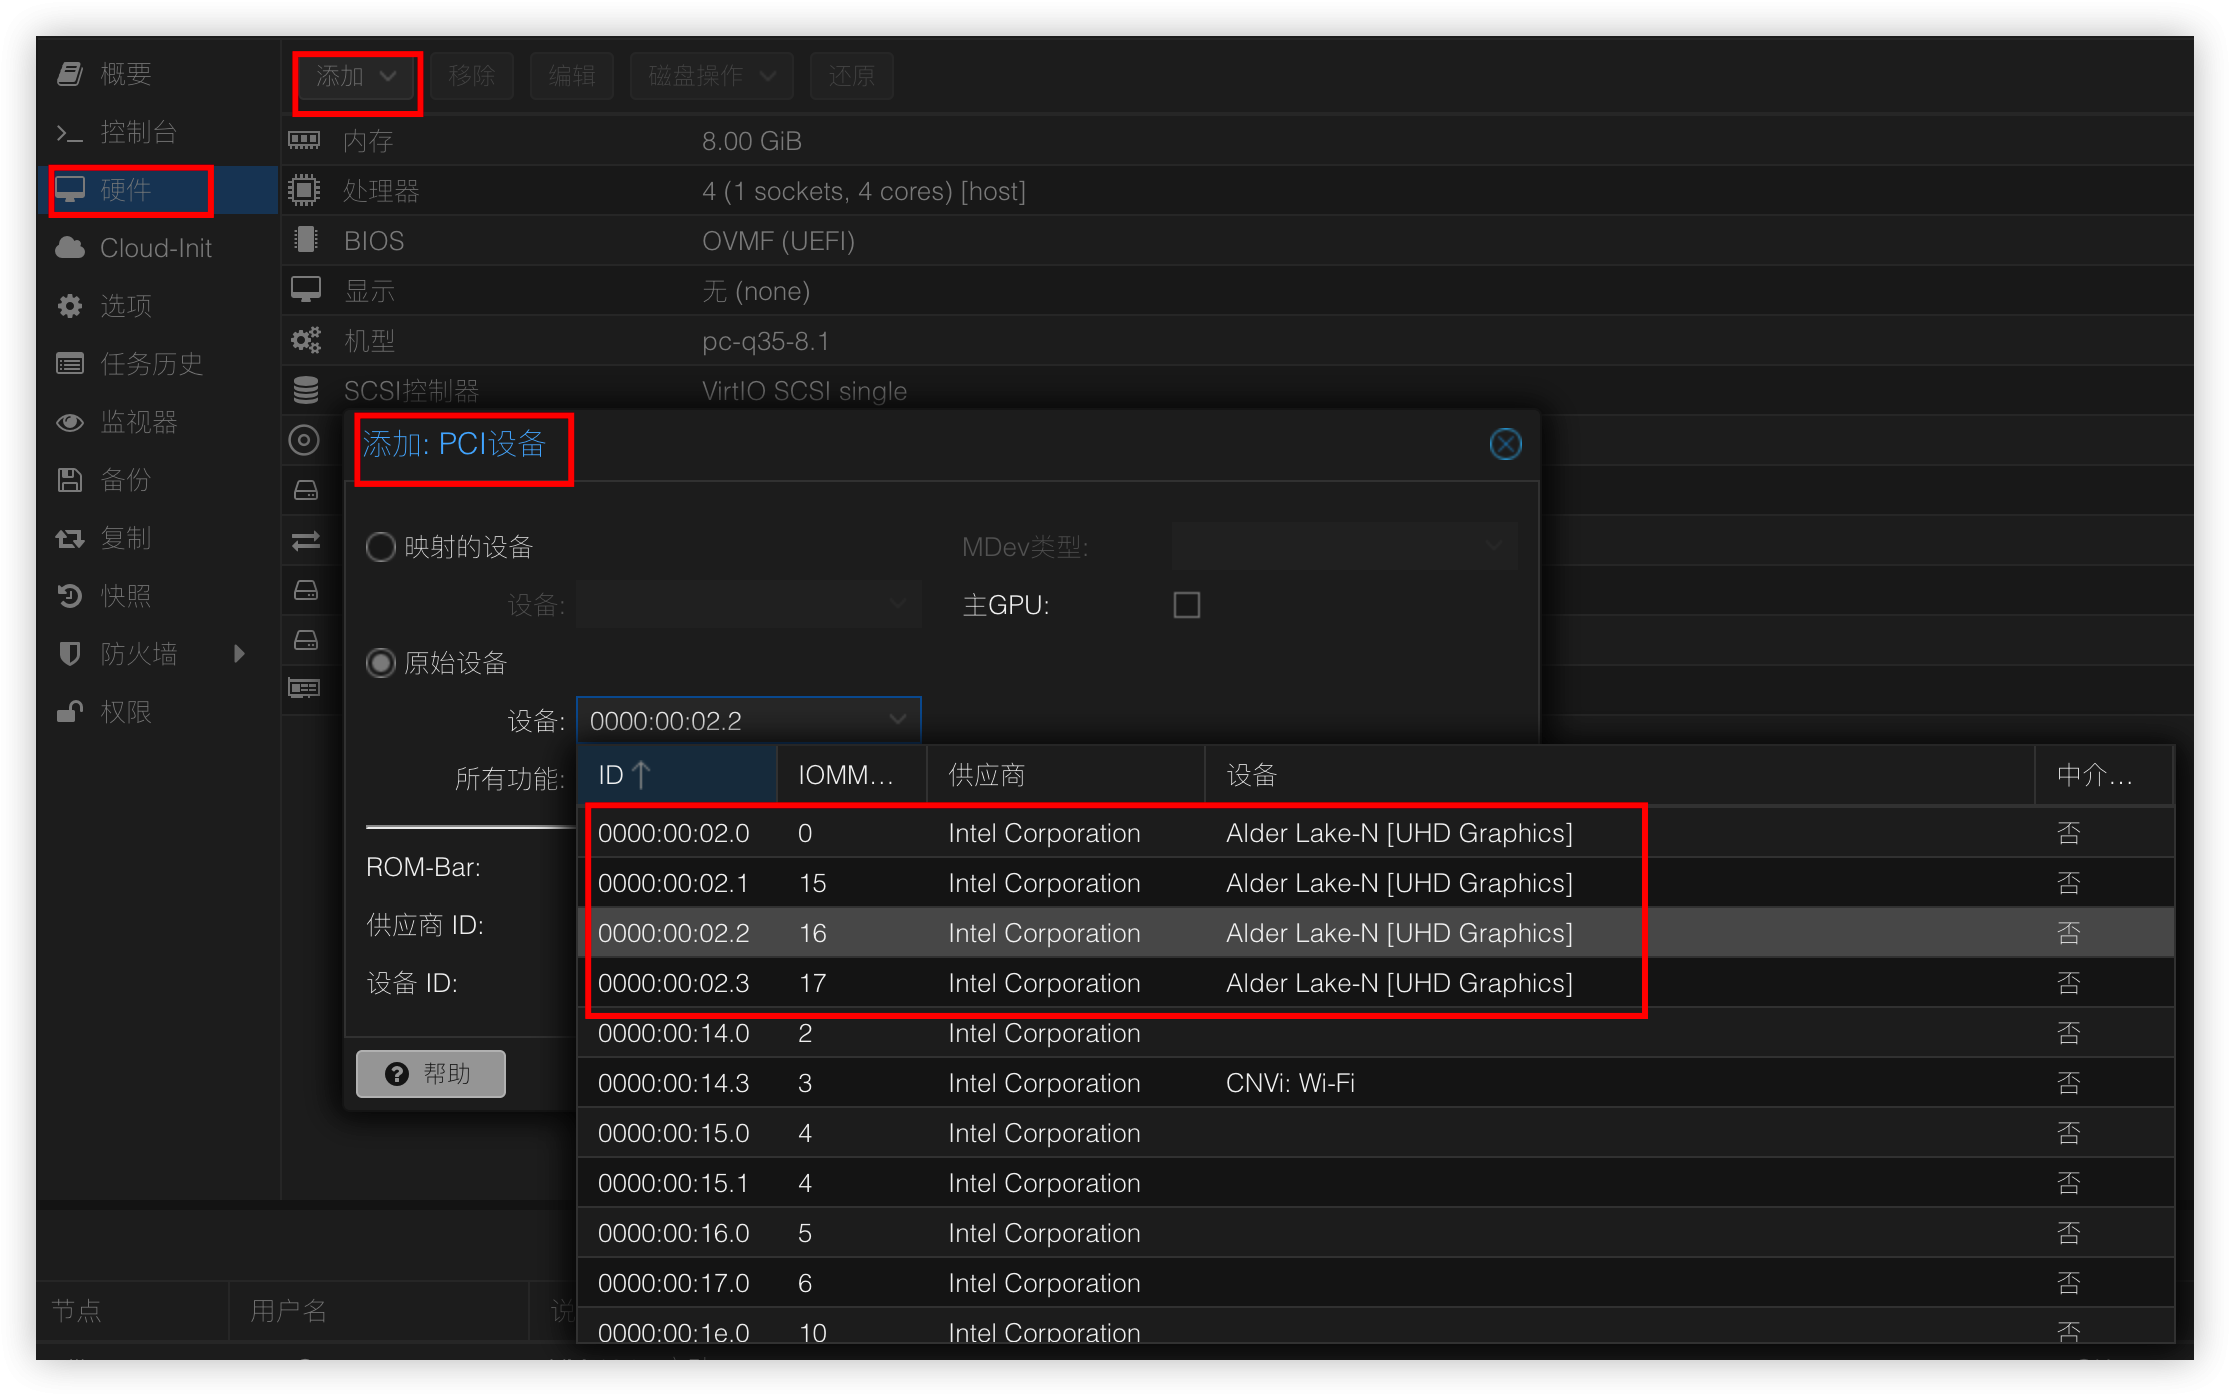
Task: Click the SCSI控制器 database icon
Action: 305,390
